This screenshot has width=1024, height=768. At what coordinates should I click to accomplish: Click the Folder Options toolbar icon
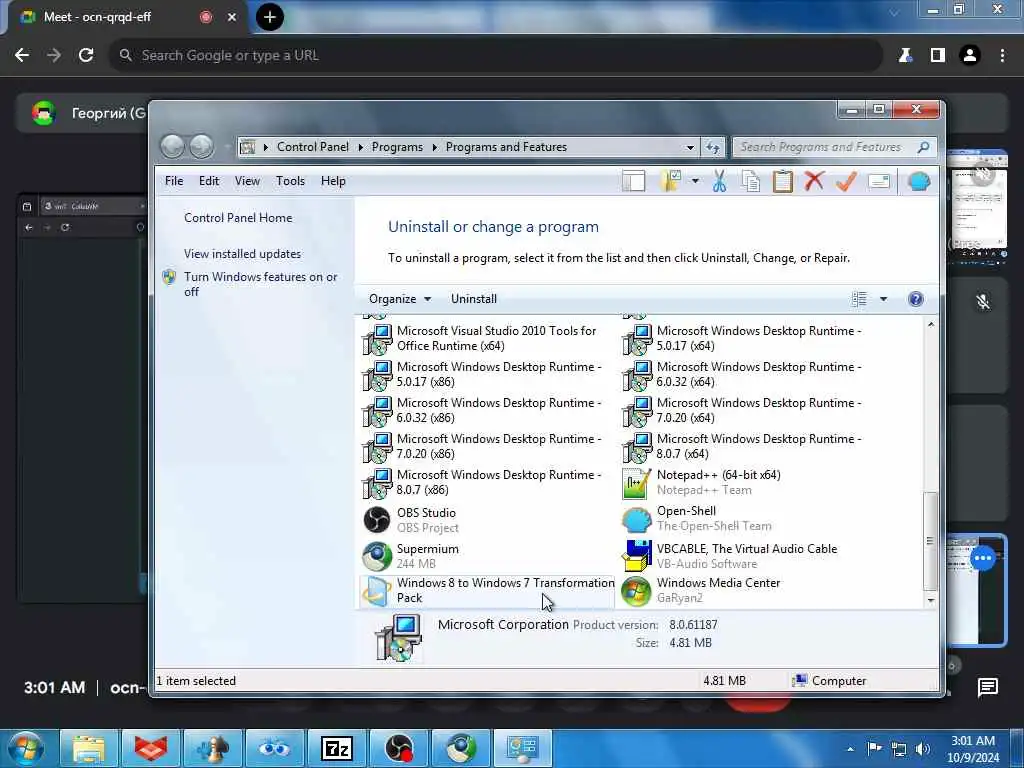pos(671,181)
